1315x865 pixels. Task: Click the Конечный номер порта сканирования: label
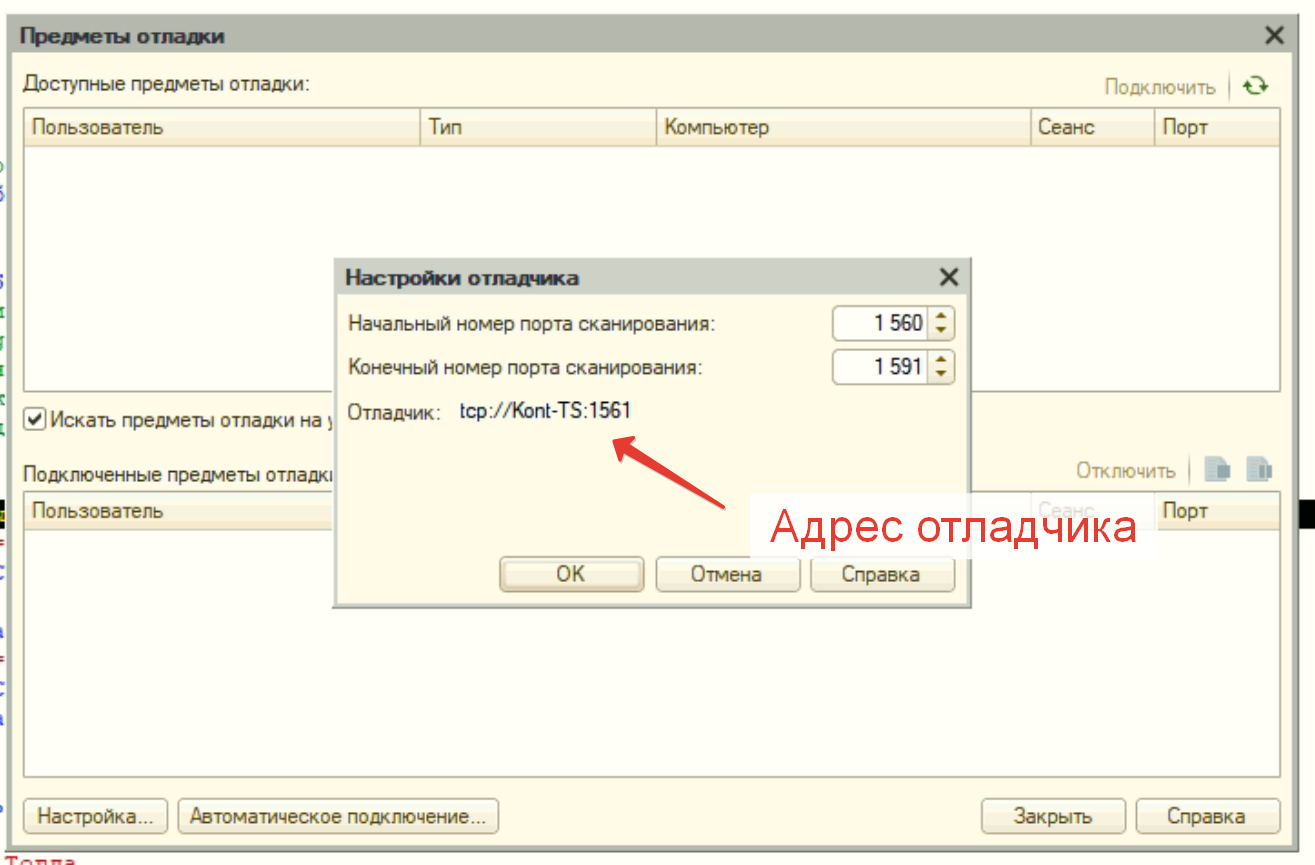[525, 367]
